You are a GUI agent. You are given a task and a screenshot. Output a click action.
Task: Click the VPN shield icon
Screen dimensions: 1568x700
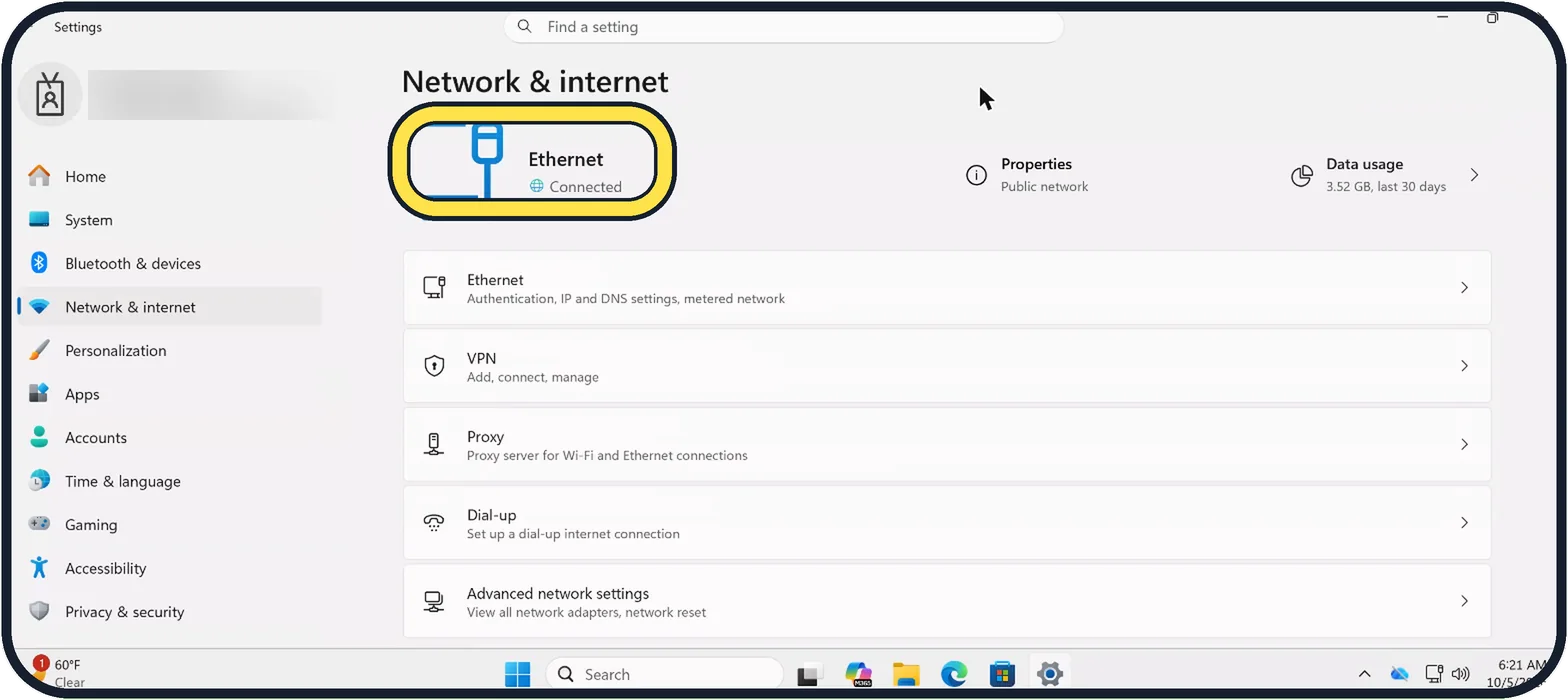pyautogui.click(x=434, y=366)
